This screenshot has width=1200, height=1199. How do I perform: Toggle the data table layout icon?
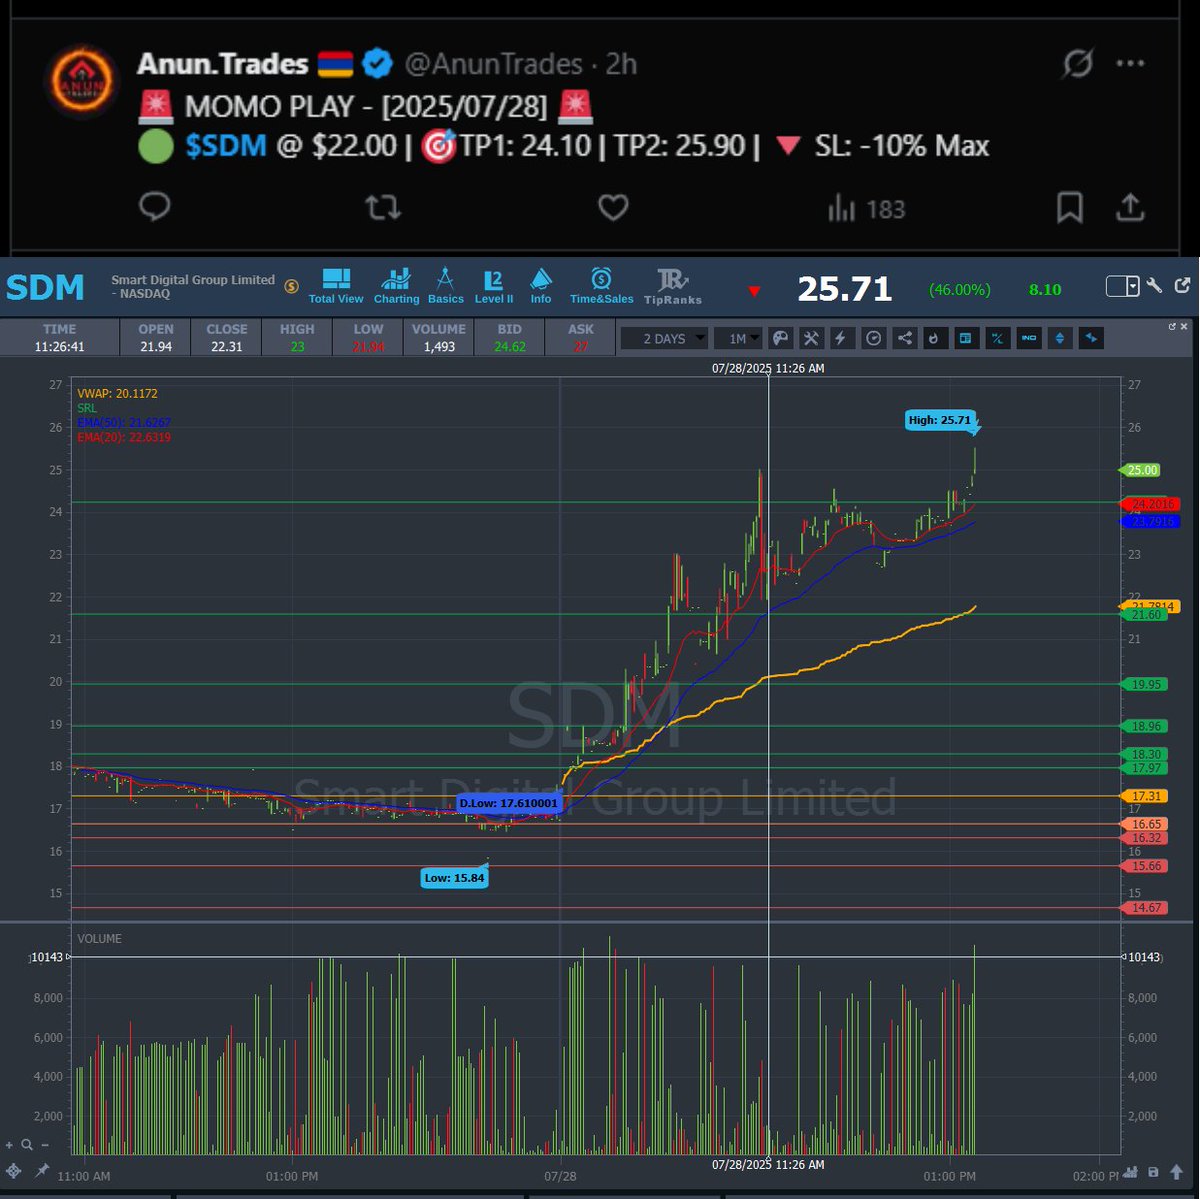coord(965,339)
